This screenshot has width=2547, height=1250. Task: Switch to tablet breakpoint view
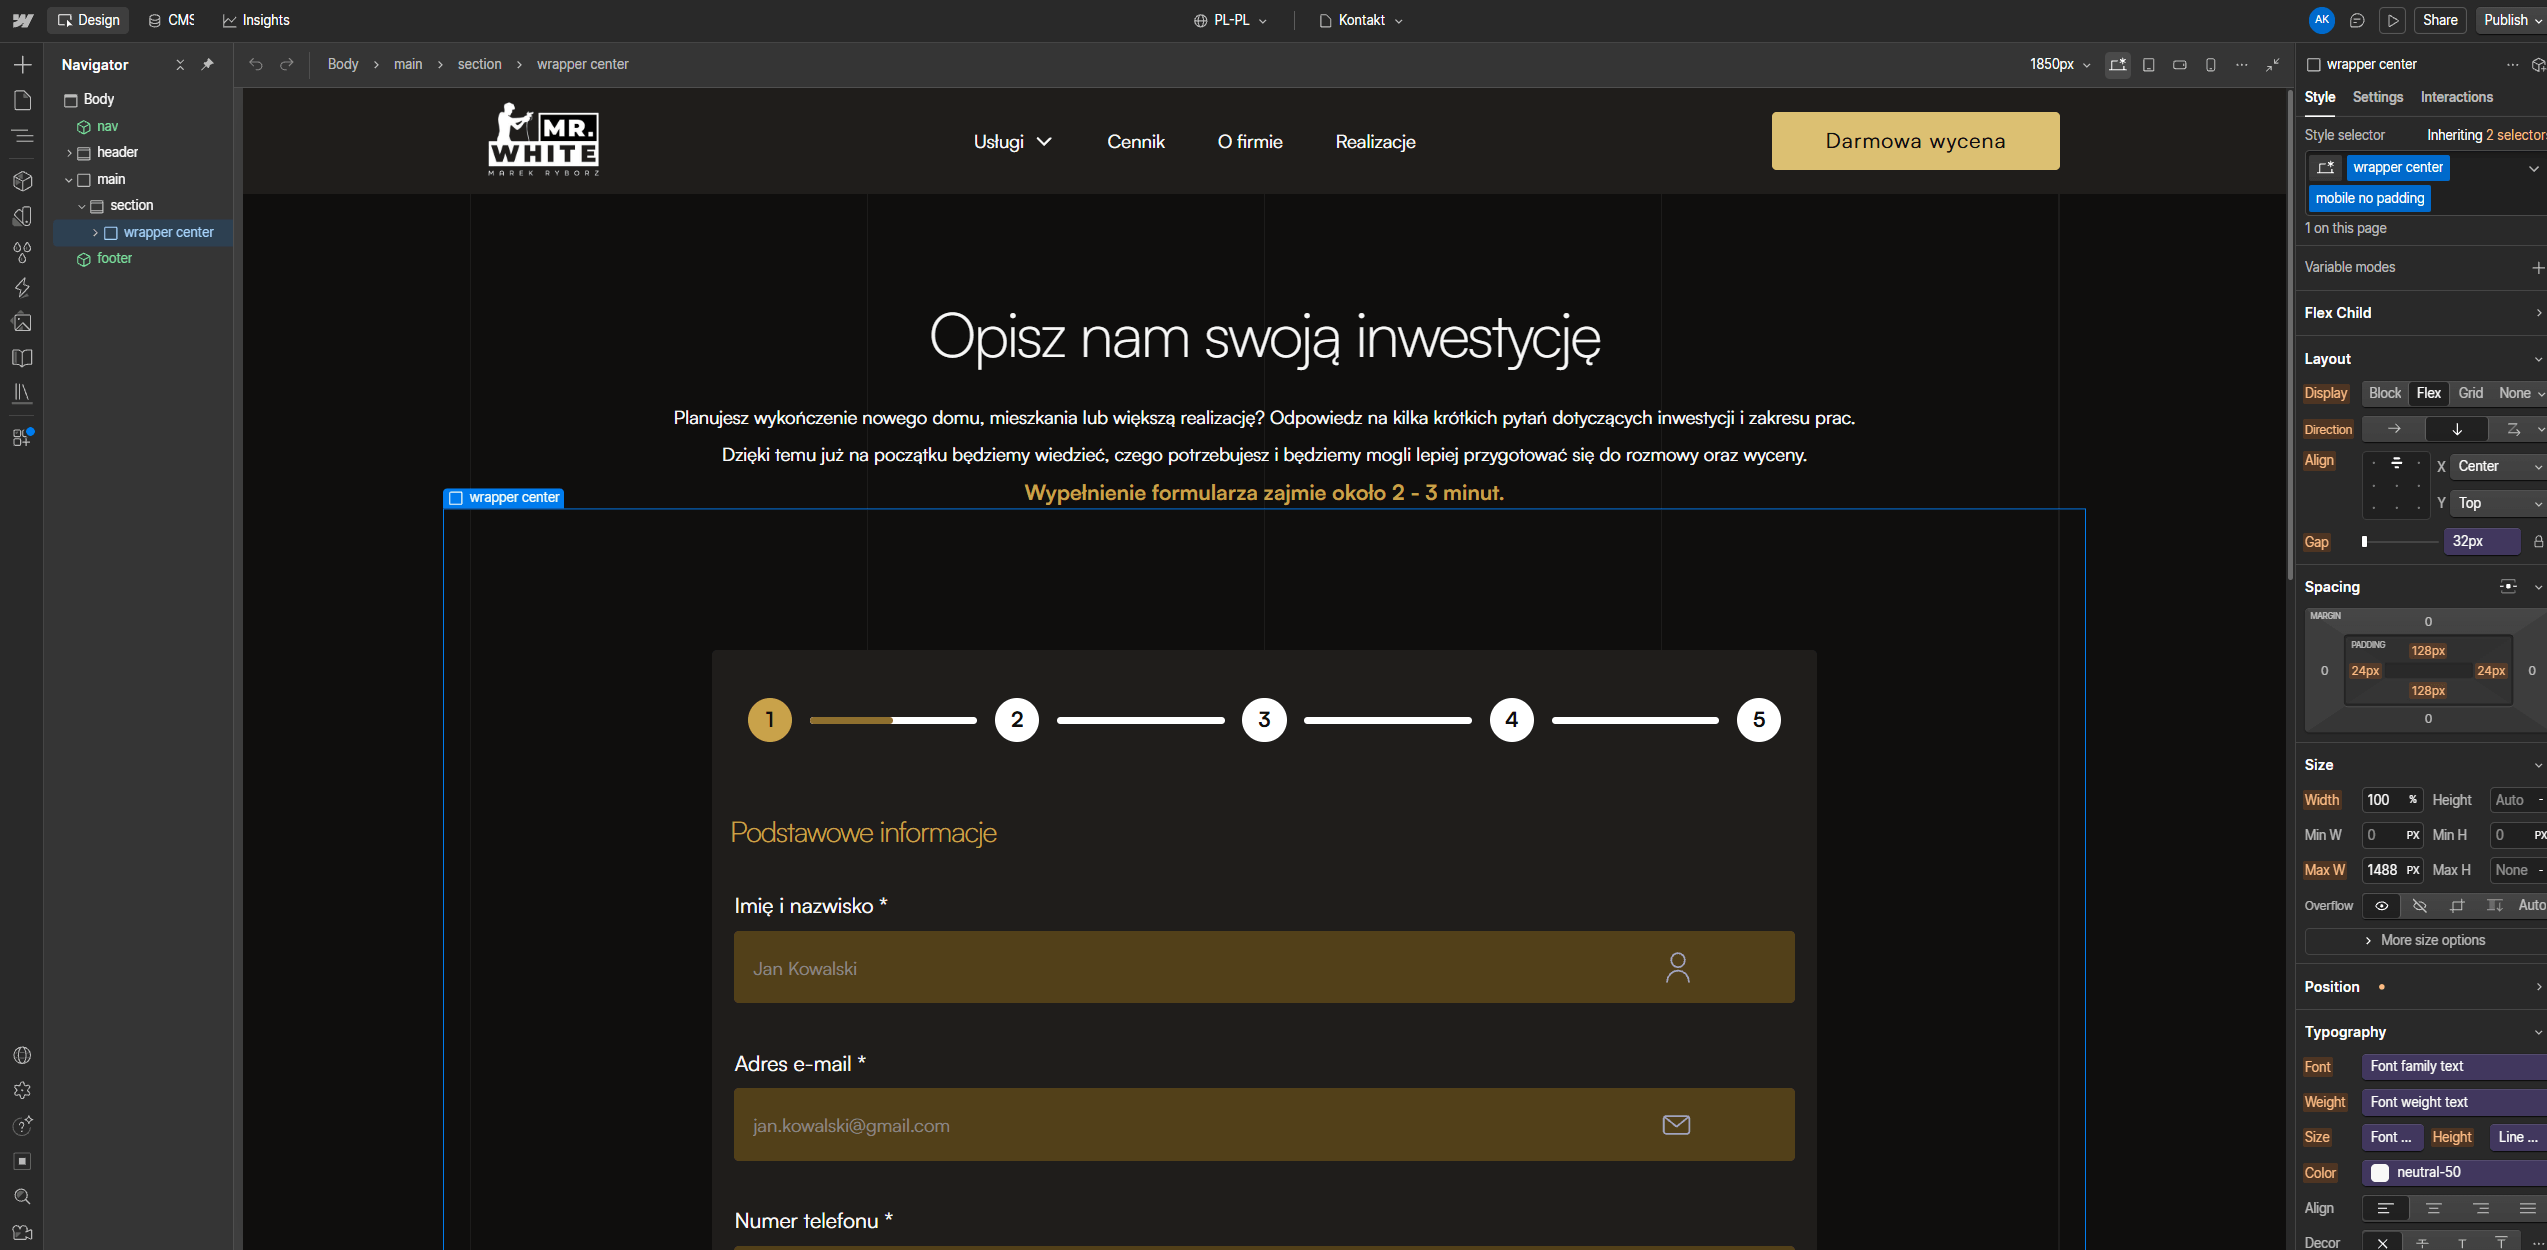pos(2148,64)
